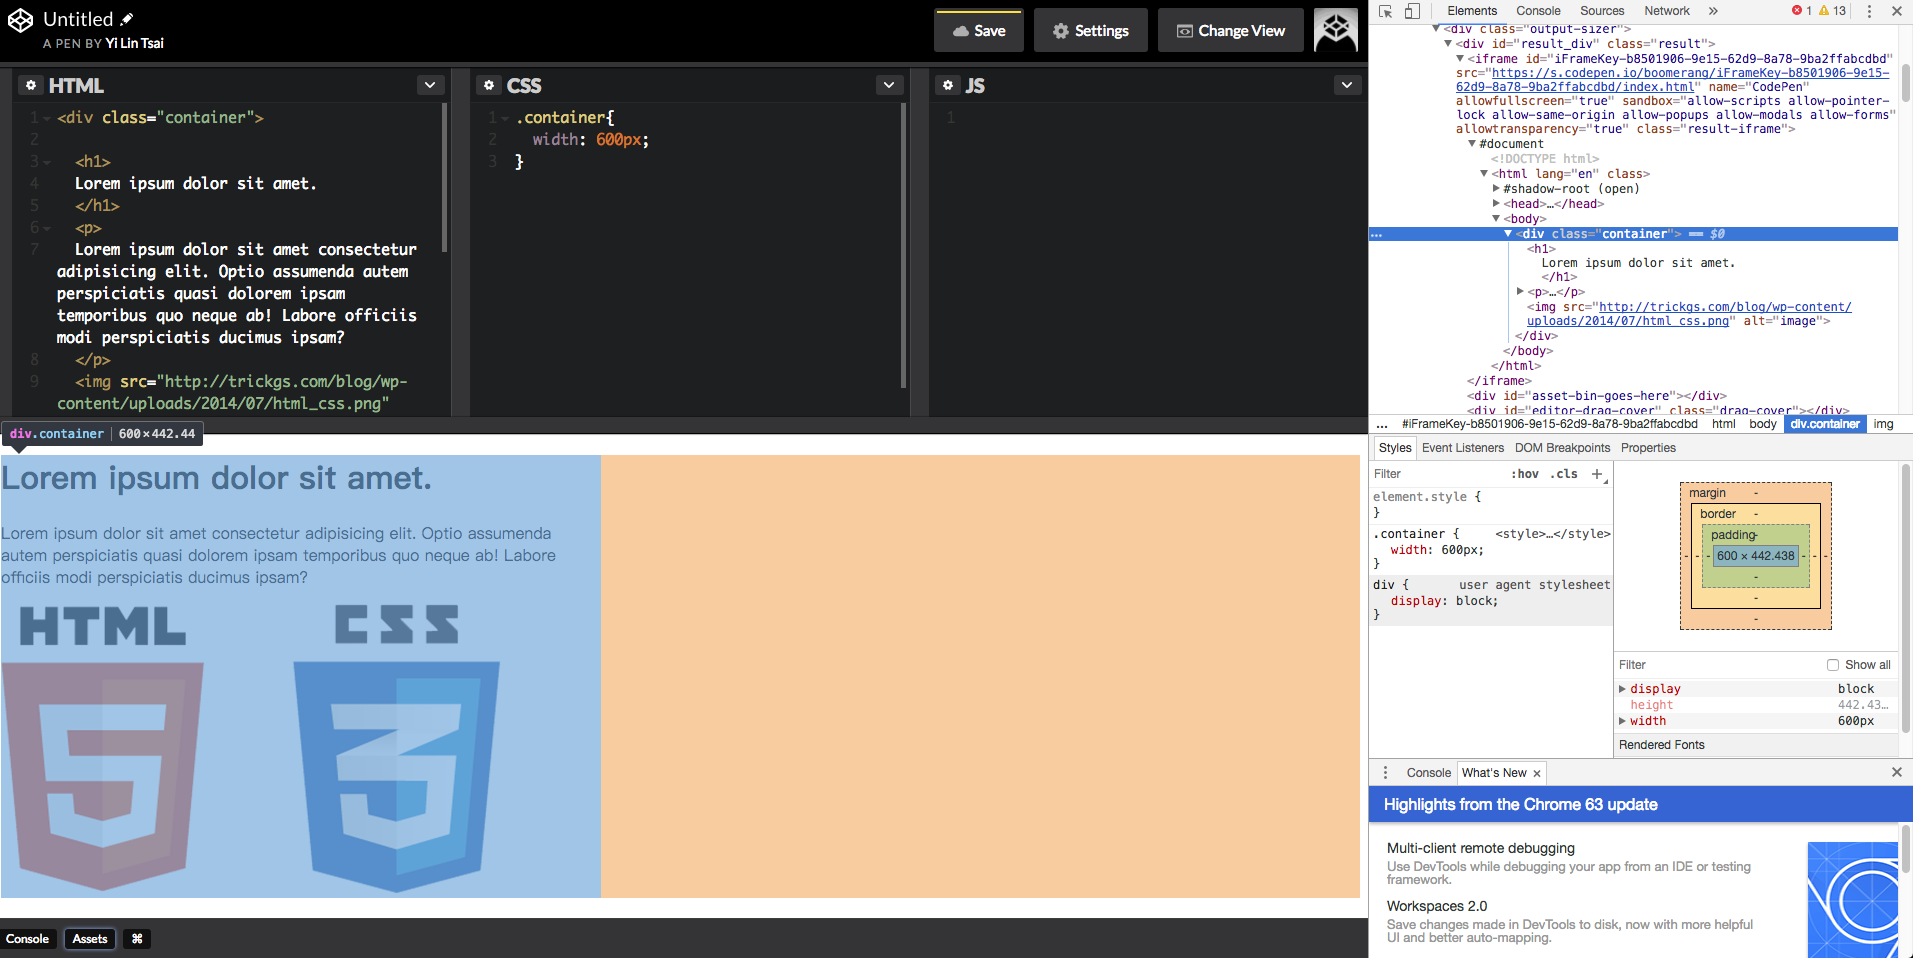This screenshot has height=958, width=1913.
Task: Open the trickgs.com image src link
Action: 1689,314
